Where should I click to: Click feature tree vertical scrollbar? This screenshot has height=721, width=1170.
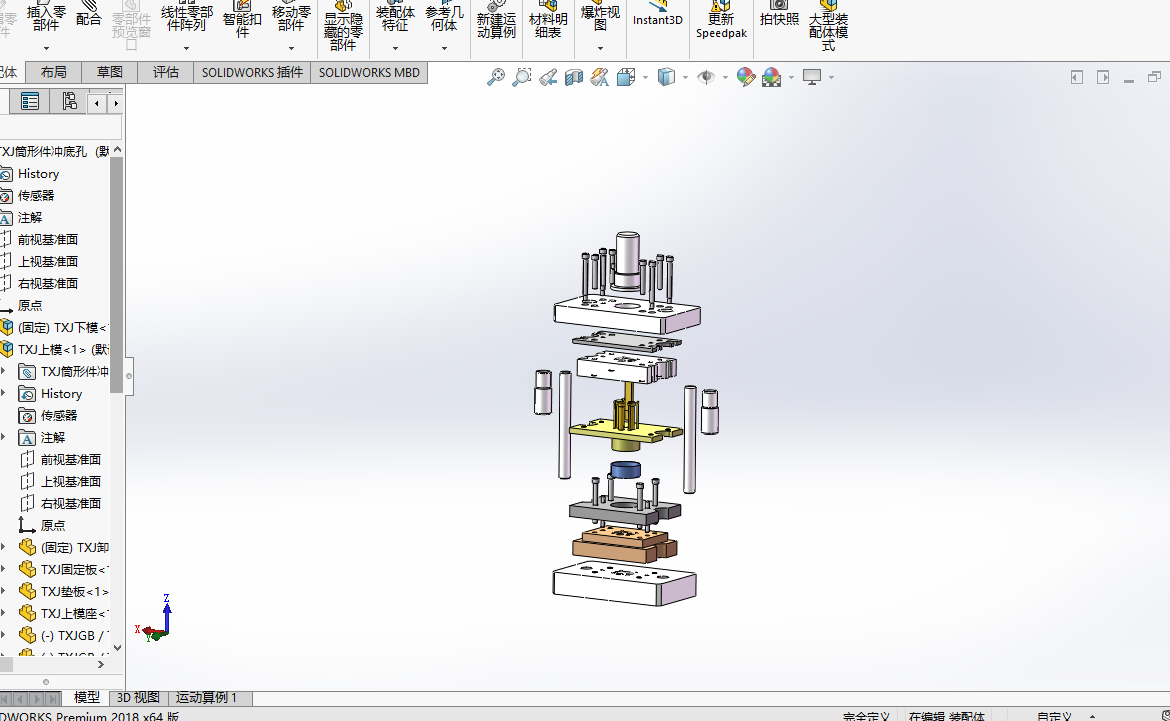pyautogui.click(x=116, y=275)
